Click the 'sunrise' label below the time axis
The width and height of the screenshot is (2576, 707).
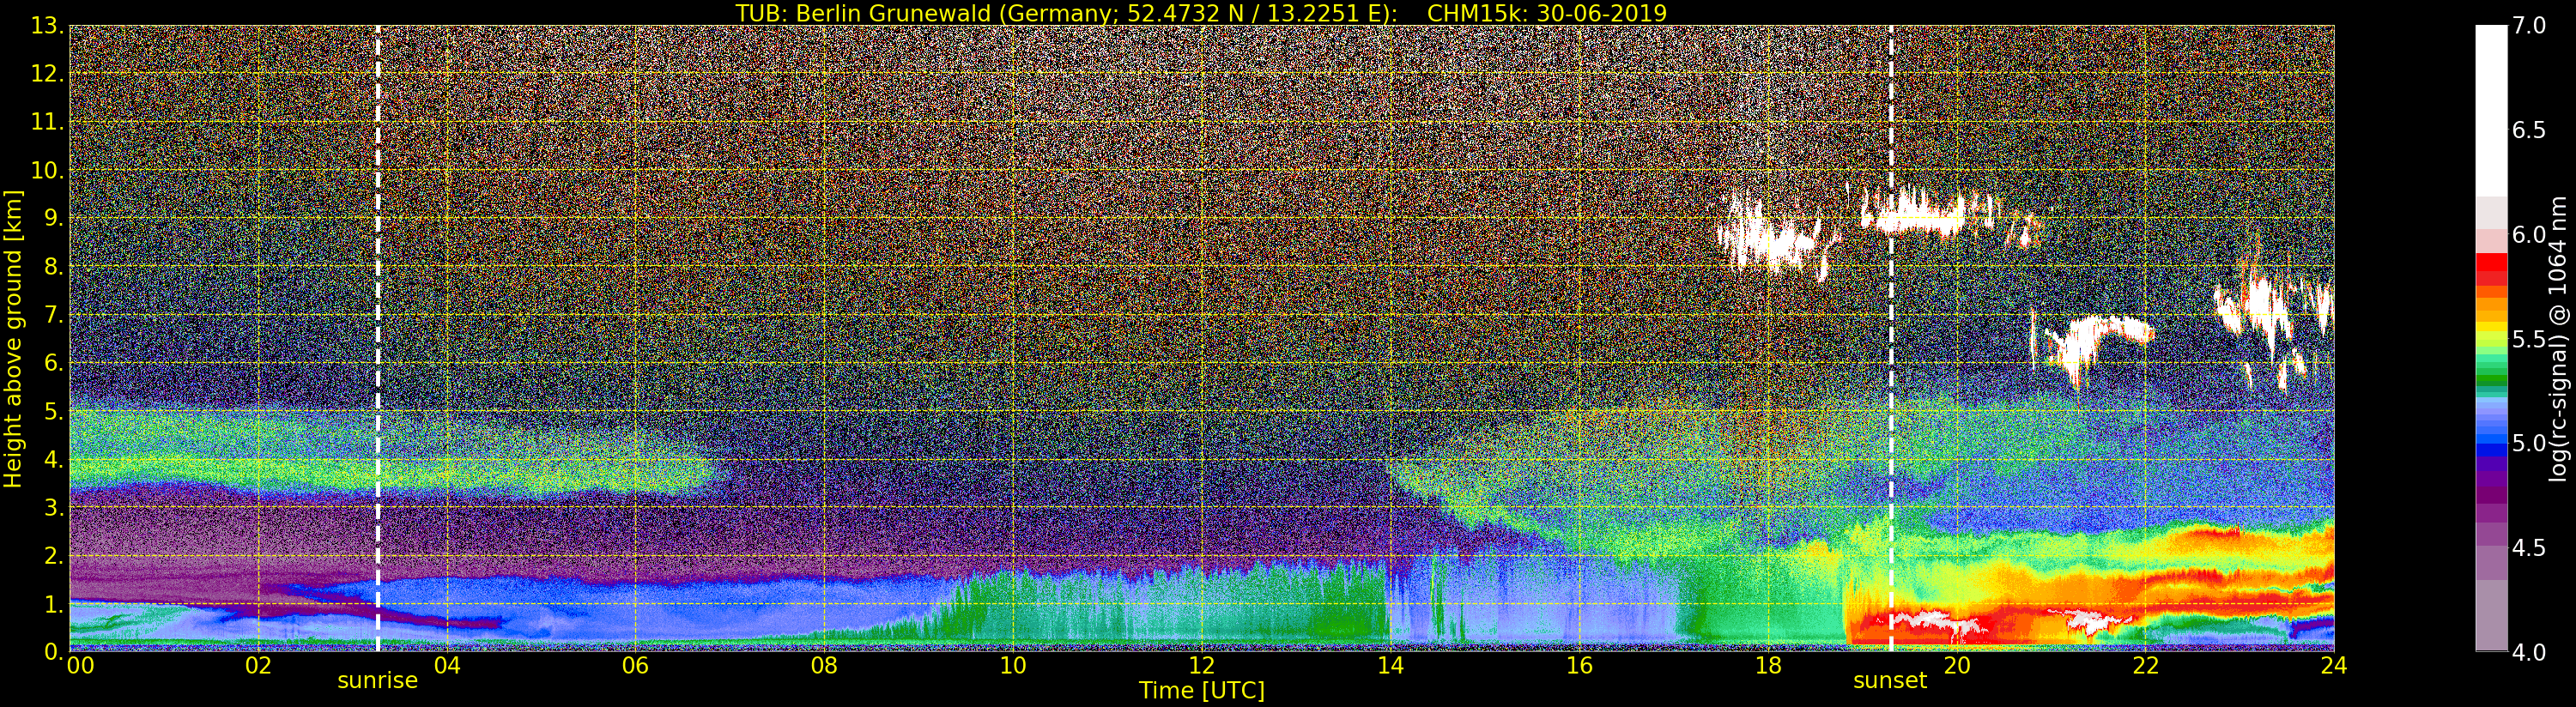(377, 681)
